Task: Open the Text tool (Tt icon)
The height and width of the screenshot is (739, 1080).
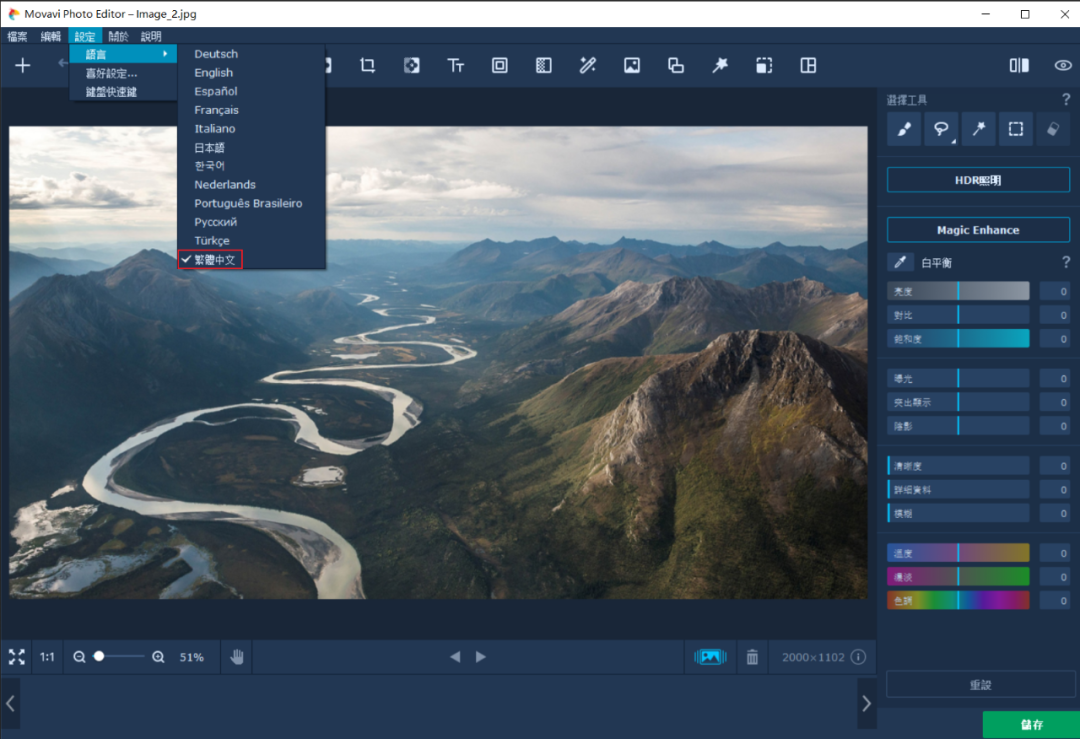Action: pyautogui.click(x=455, y=65)
